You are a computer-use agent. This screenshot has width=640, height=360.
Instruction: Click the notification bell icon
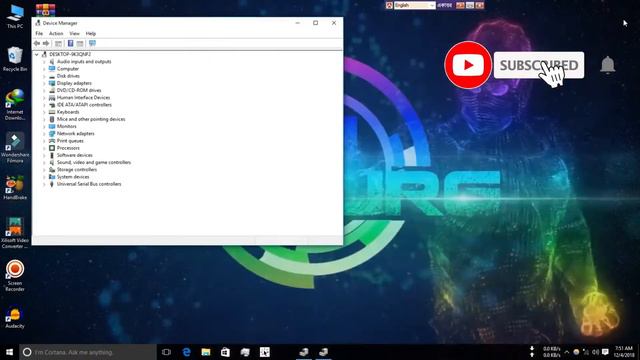[607, 65]
